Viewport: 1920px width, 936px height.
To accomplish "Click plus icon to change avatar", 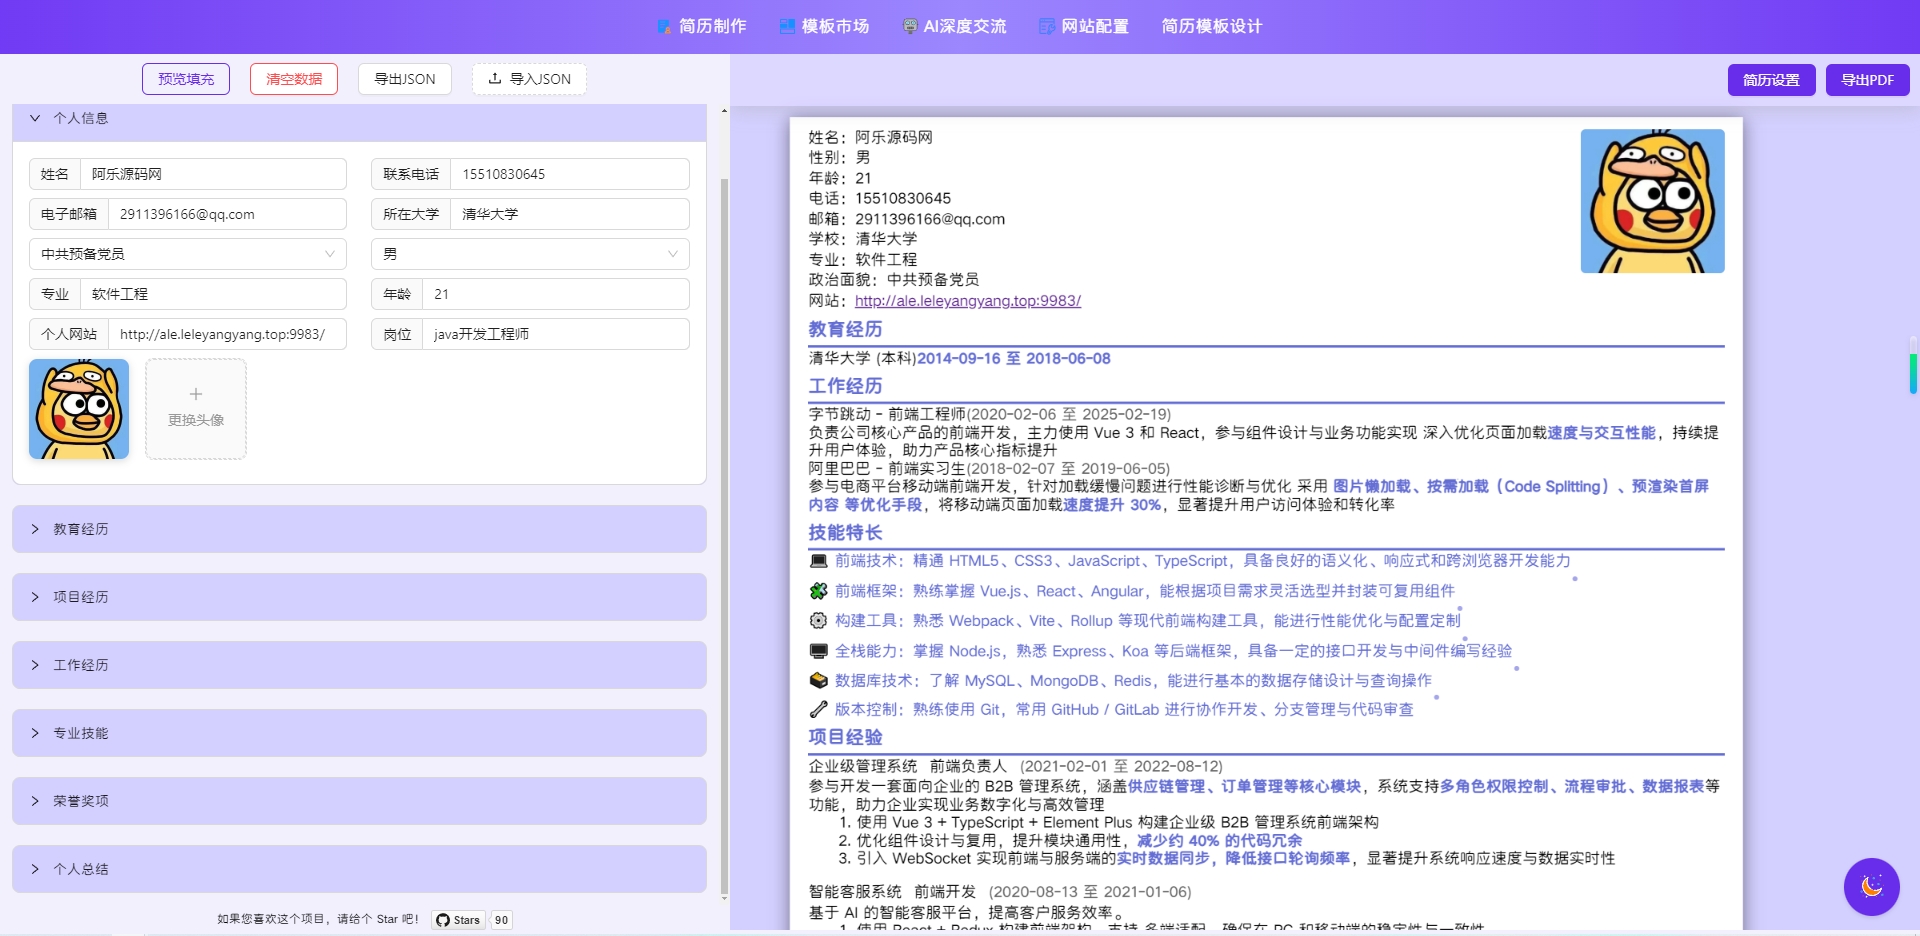I will pos(196,395).
